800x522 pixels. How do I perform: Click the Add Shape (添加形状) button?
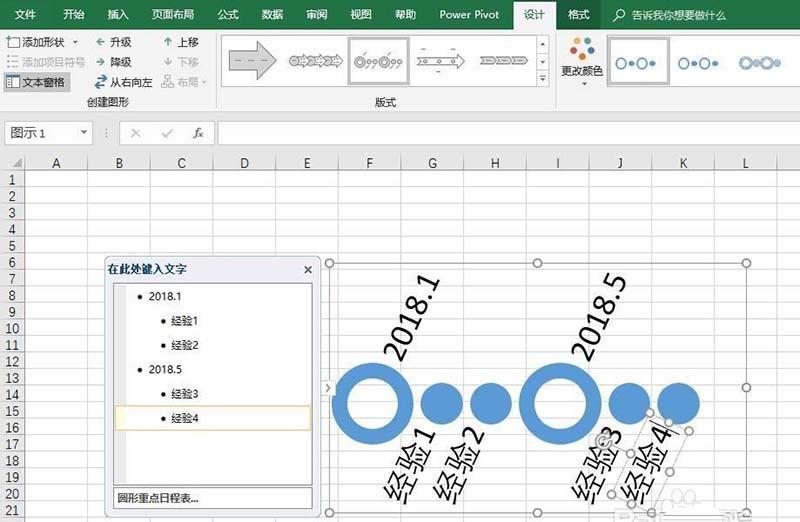pyautogui.click(x=36, y=42)
